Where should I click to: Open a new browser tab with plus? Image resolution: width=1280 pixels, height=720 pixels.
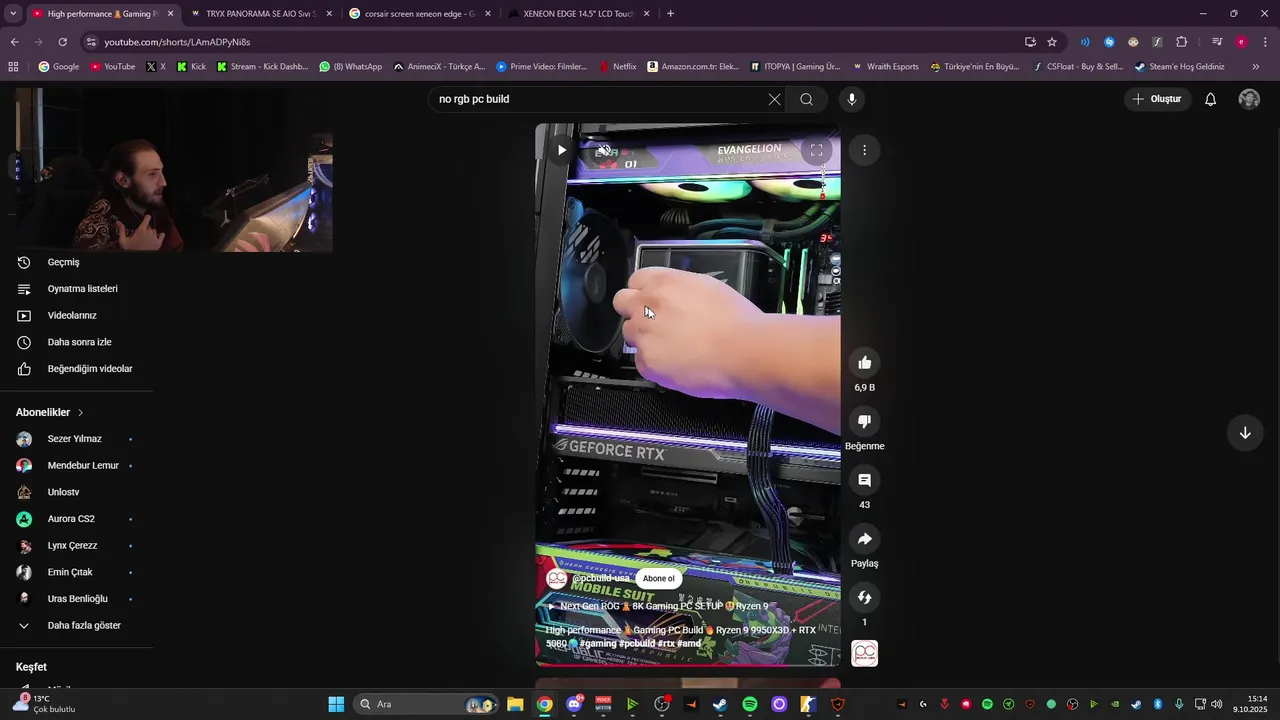(670, 14)
